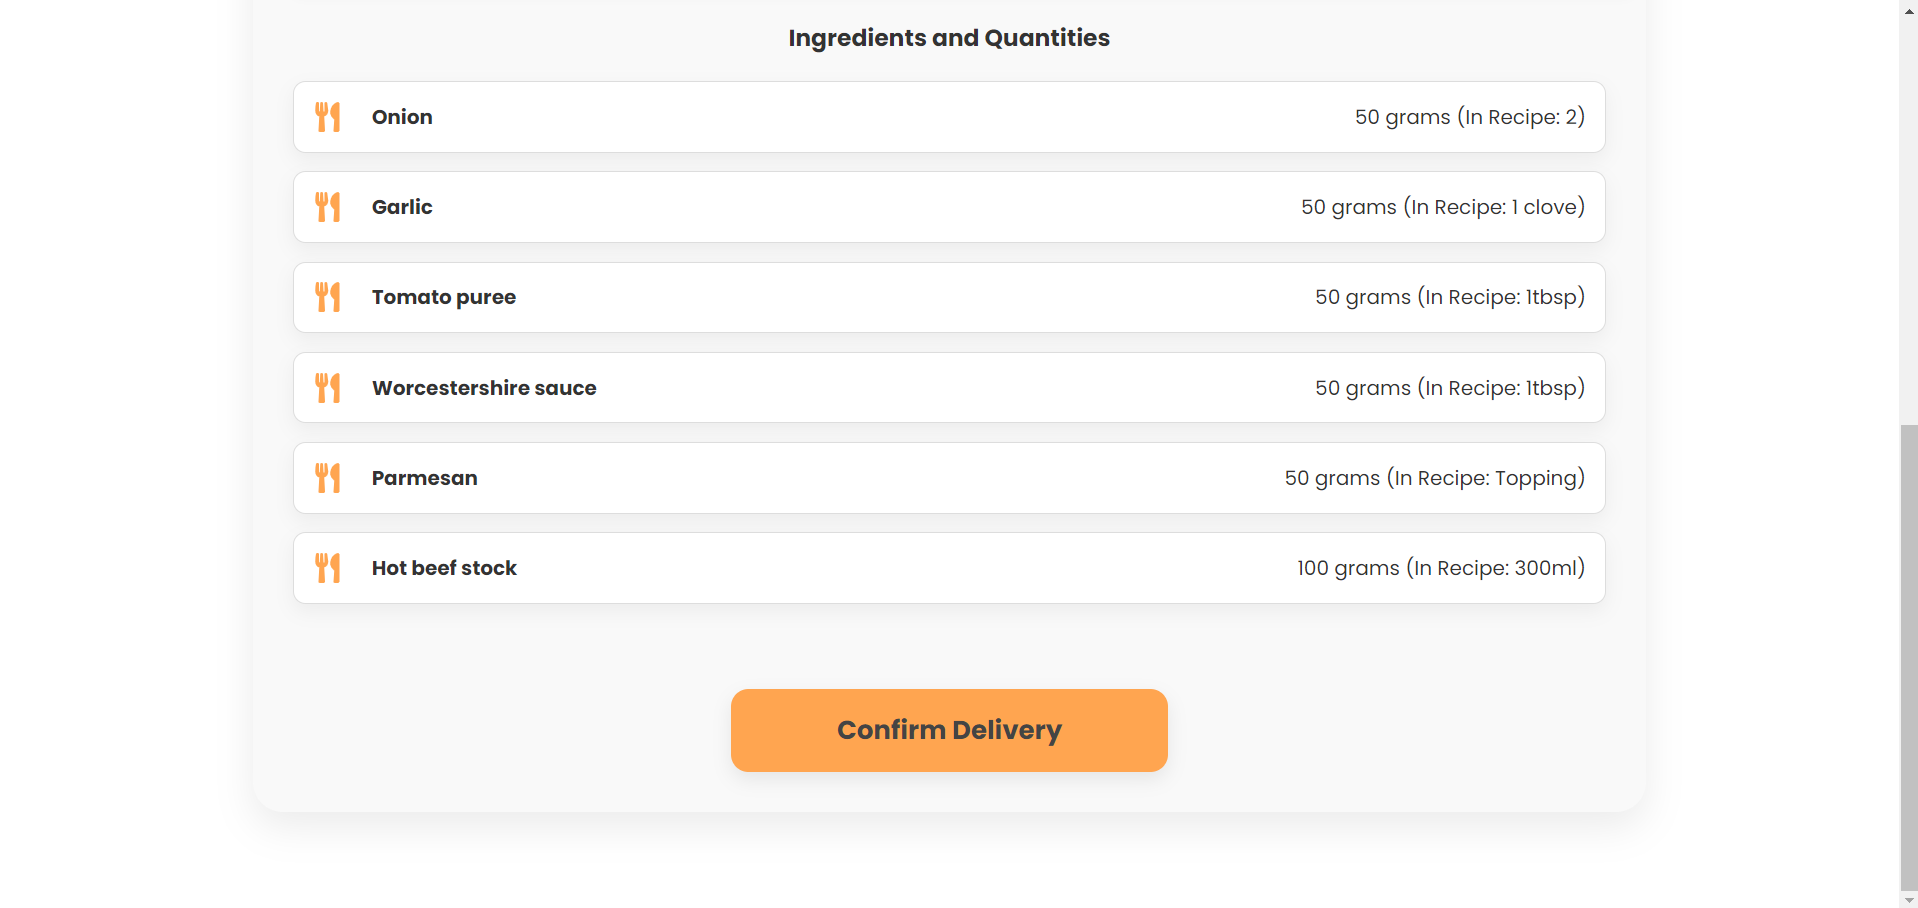Select the Parmesan ingredient name
This screenshot has width=1918, height=908.
[425, 478]
